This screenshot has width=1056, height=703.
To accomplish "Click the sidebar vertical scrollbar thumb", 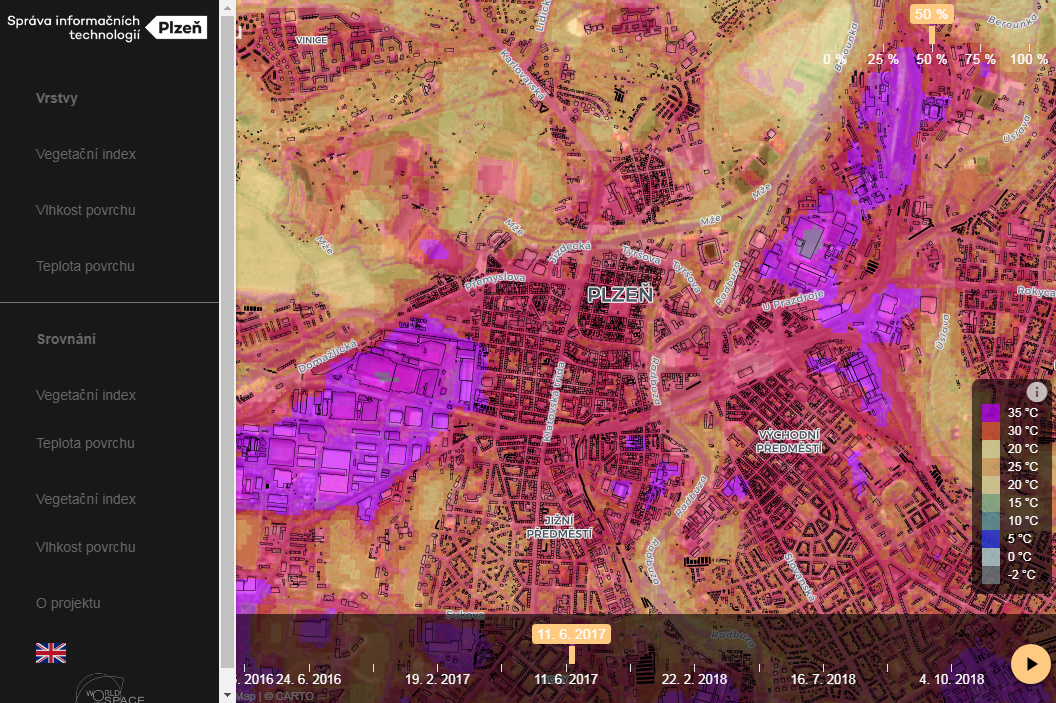I will tap(227, 340).
